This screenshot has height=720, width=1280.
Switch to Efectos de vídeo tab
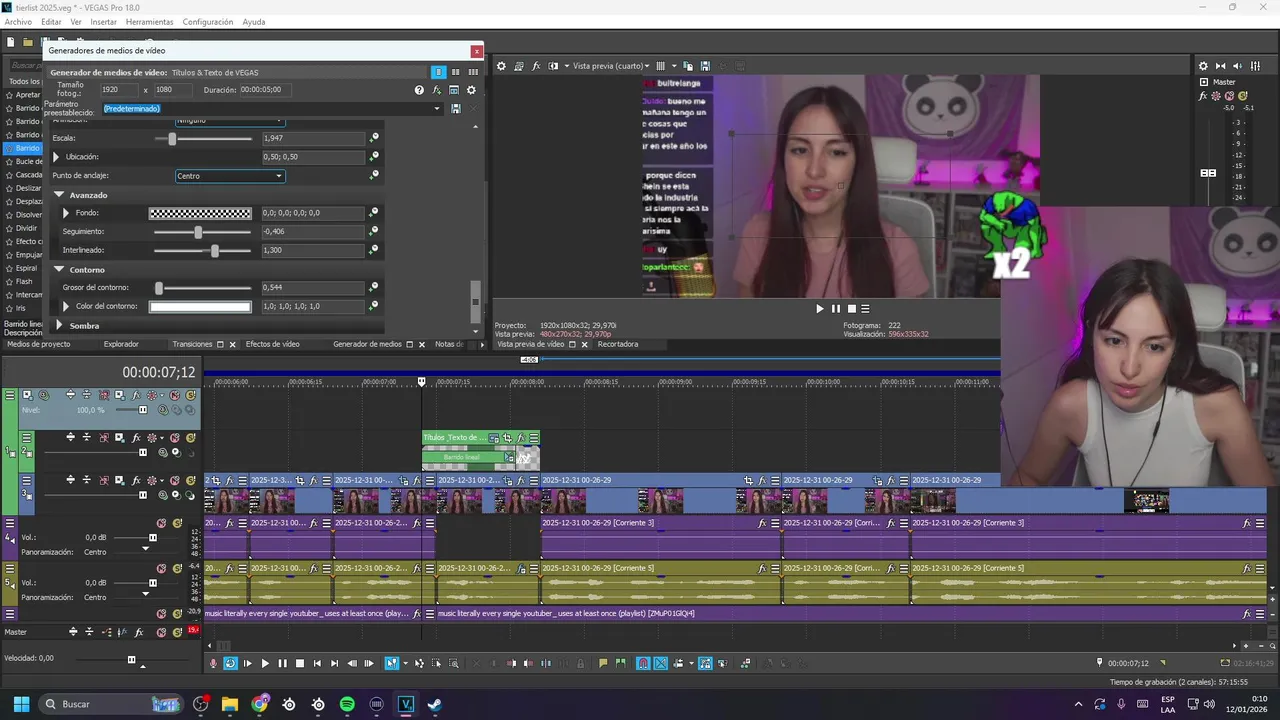pyautogui.click(x=273, y=344)
